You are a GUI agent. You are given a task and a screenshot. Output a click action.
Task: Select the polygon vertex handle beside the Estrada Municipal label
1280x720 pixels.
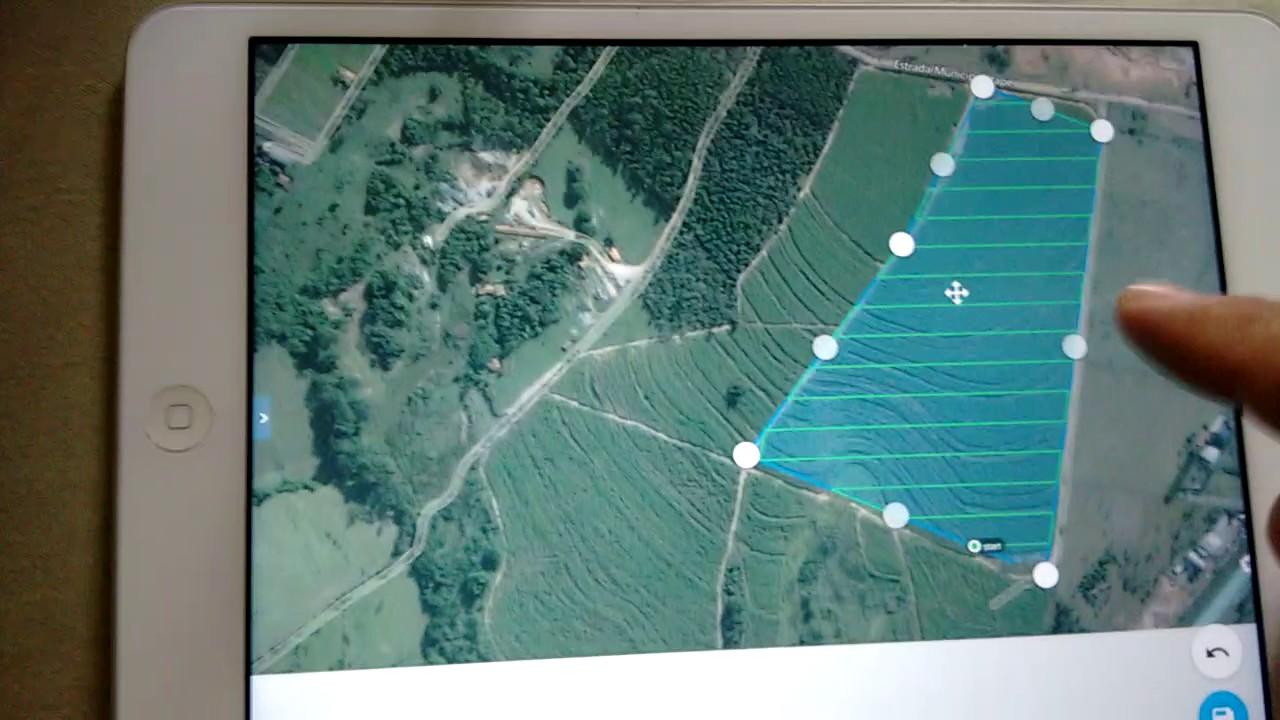[982, 88]
